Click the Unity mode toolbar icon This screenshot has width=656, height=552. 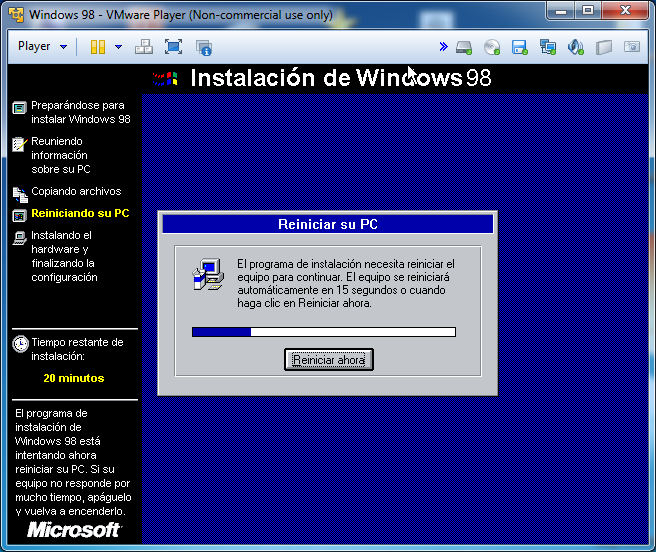[204, 47]
